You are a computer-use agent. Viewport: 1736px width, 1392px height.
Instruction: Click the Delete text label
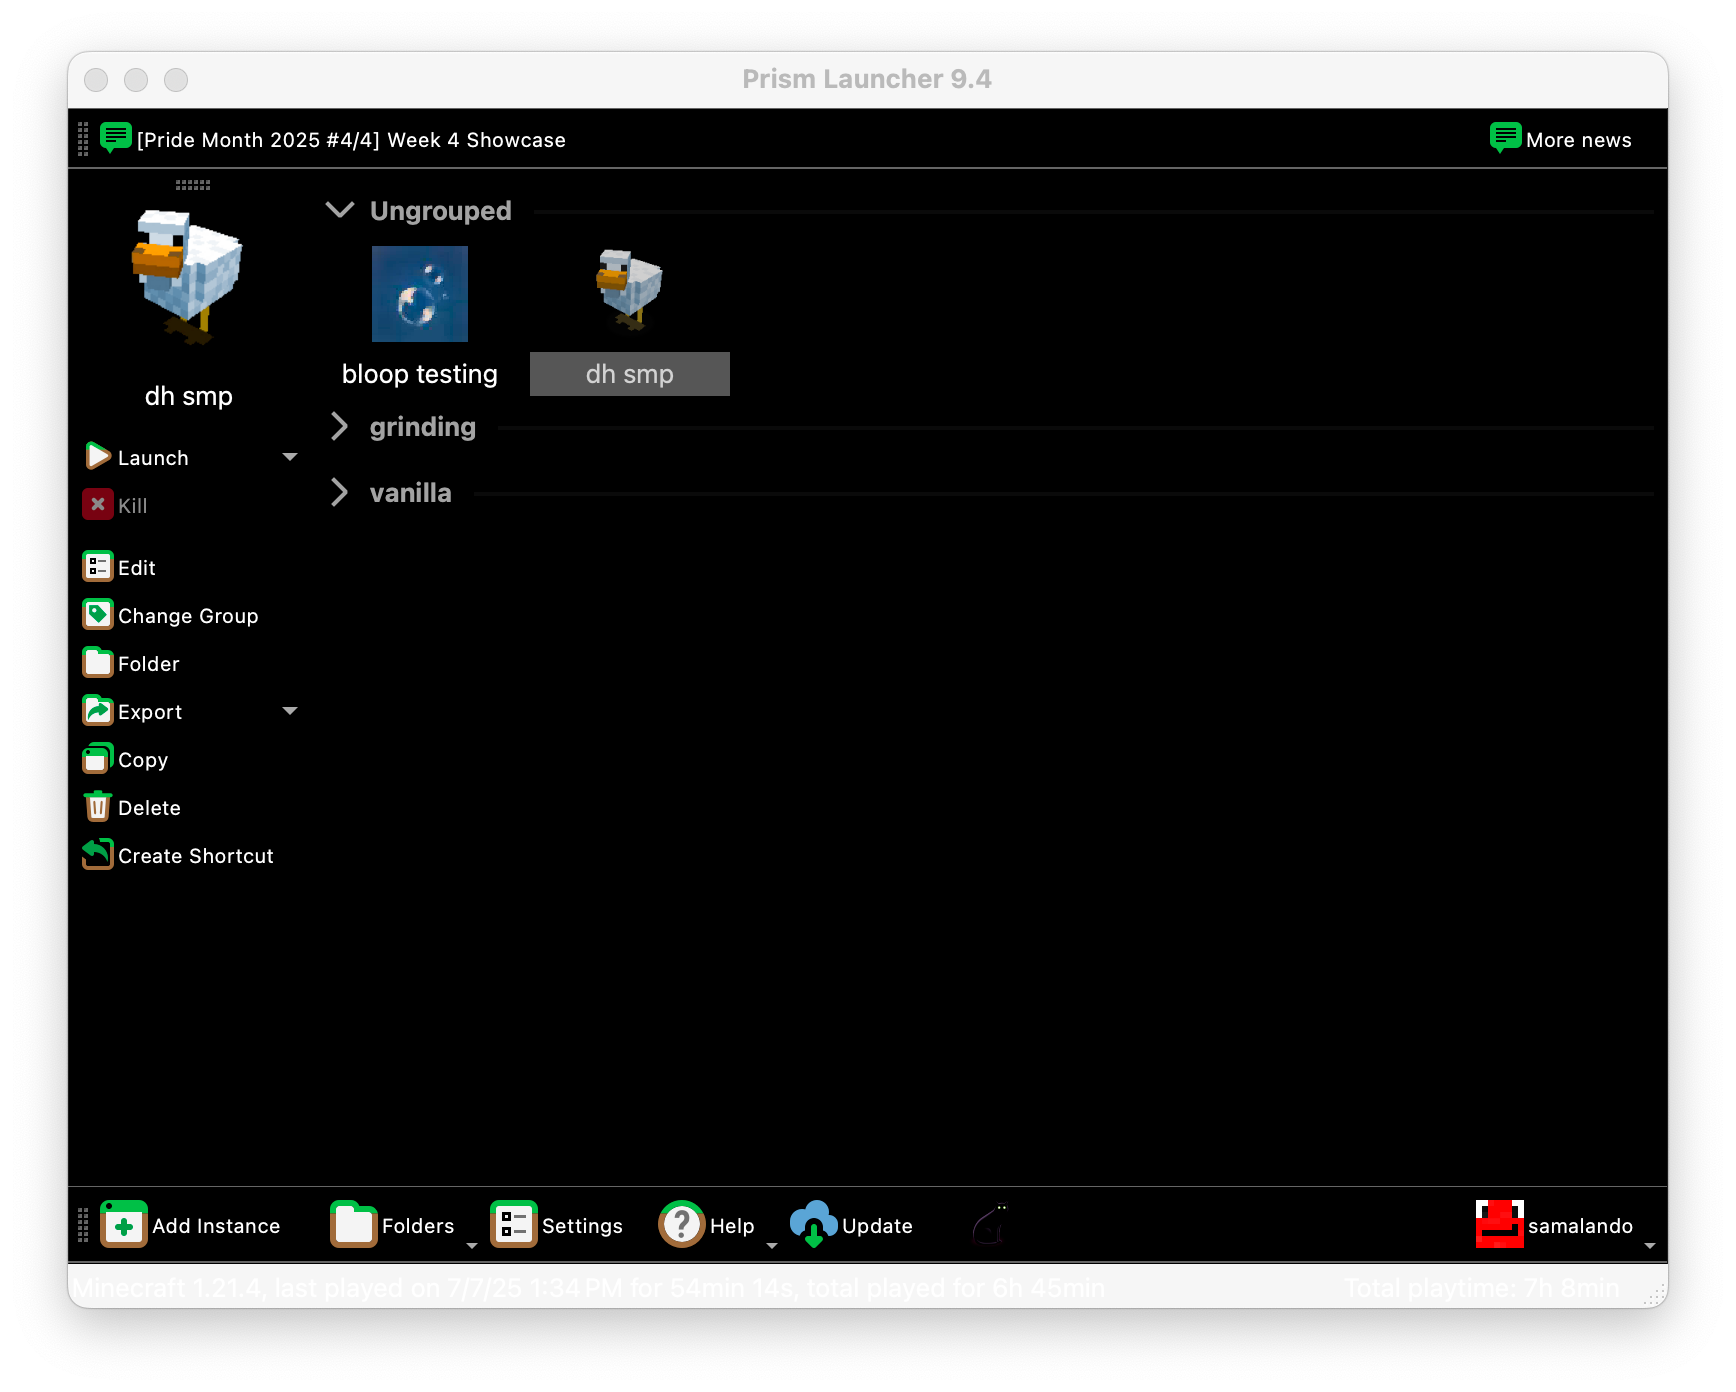coord(149,808)
